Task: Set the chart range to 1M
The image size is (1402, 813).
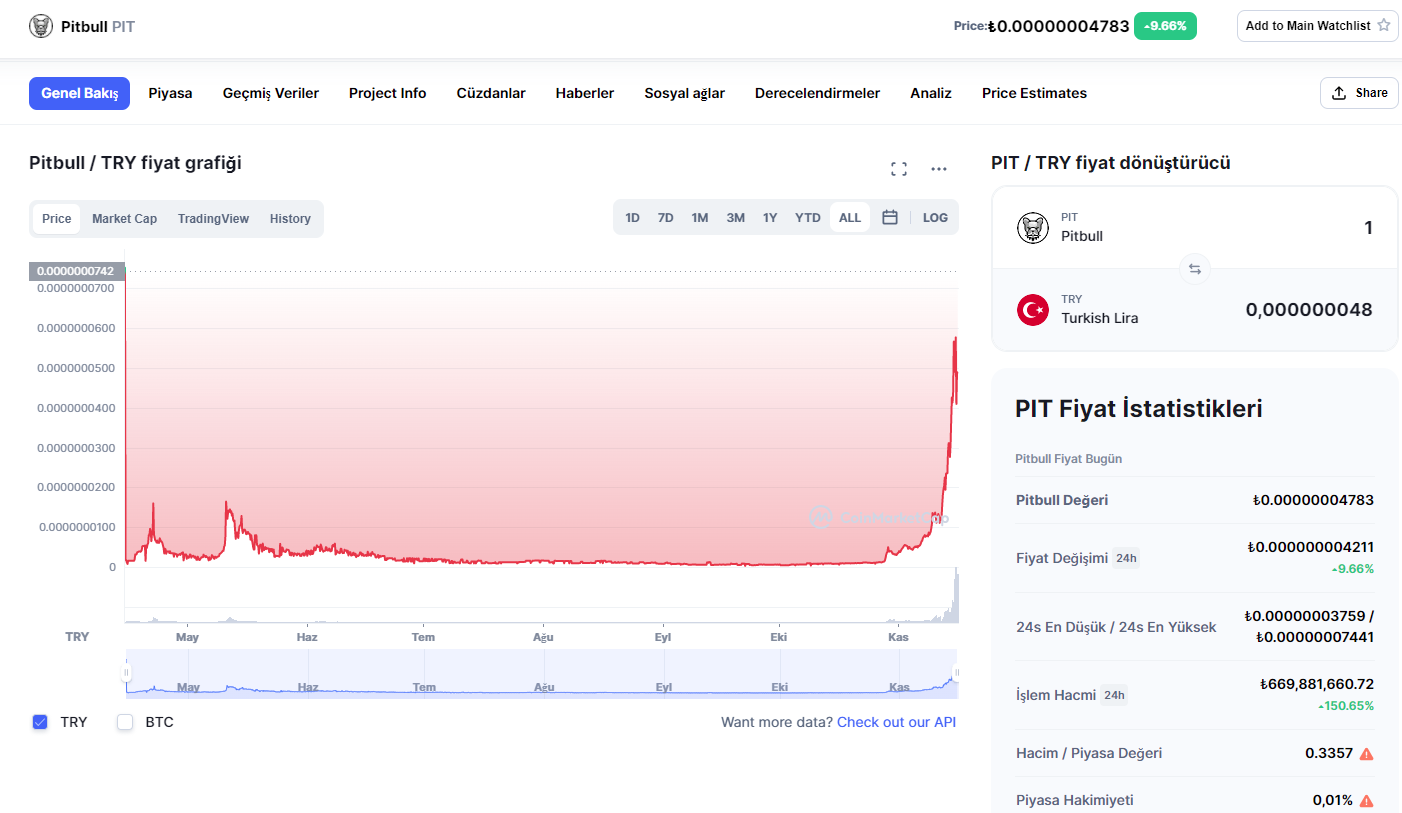Action: (x=700, y=218)
